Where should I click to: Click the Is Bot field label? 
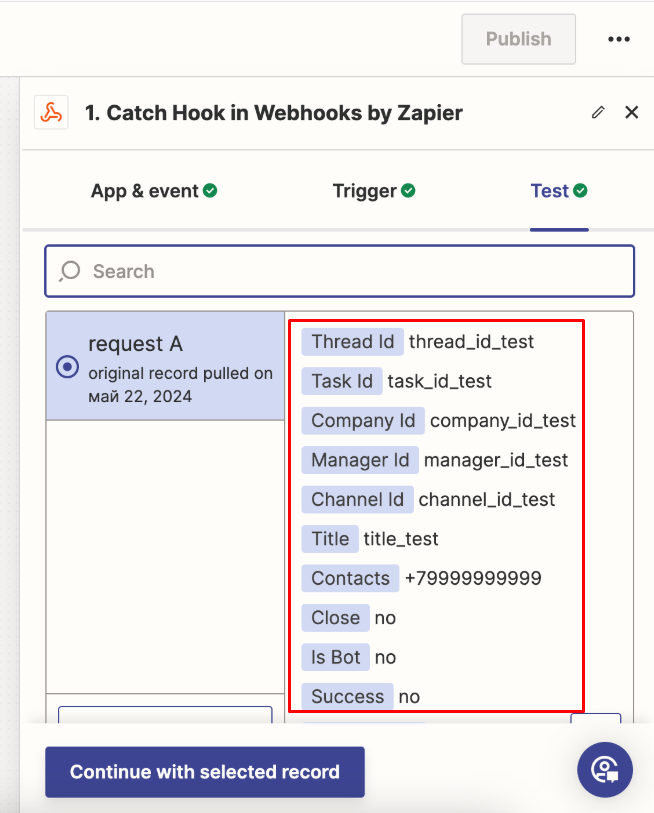coord(335,657)
